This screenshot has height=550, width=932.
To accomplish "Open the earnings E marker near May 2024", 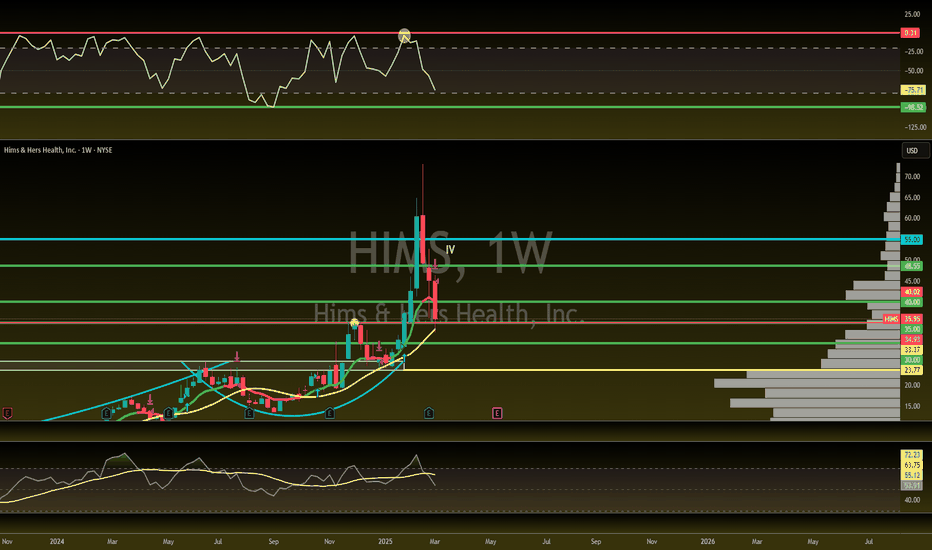I will click(169, 413).
